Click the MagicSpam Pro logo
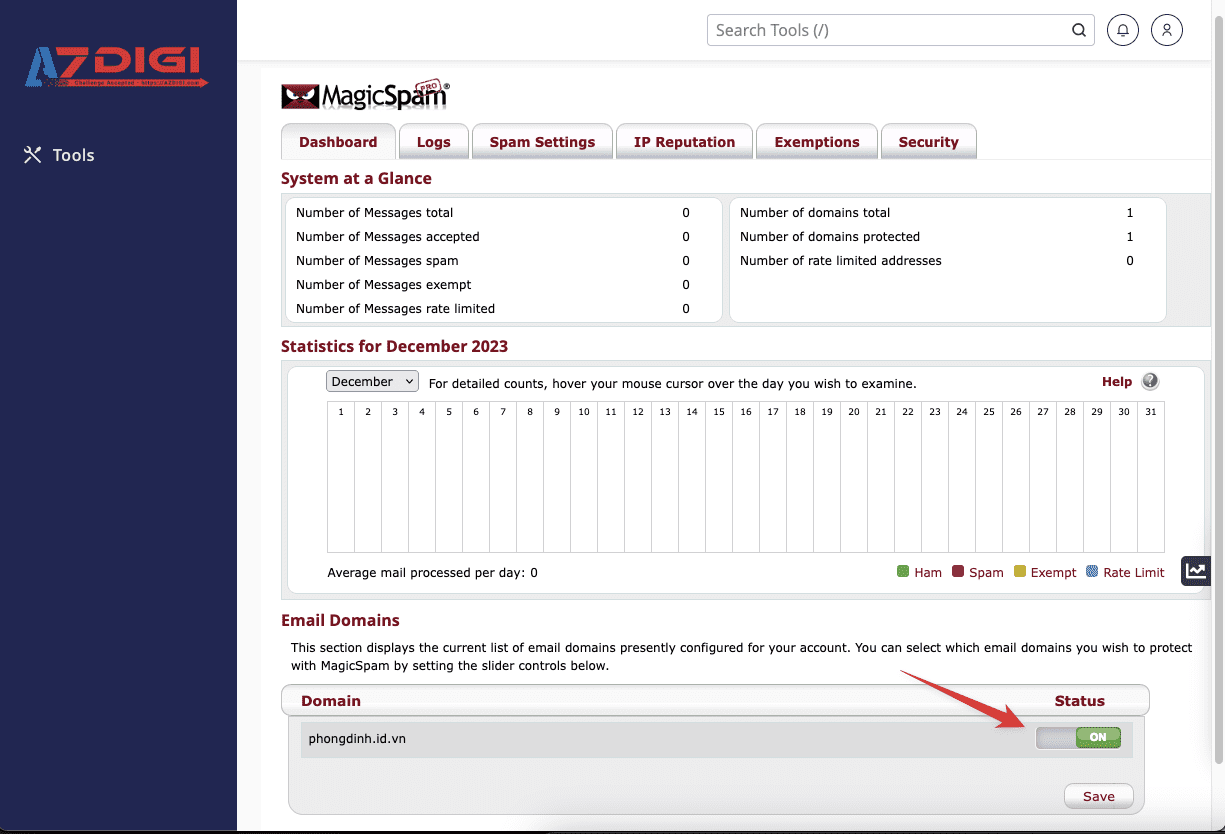The image size is (1225, 834). point(365,95)
